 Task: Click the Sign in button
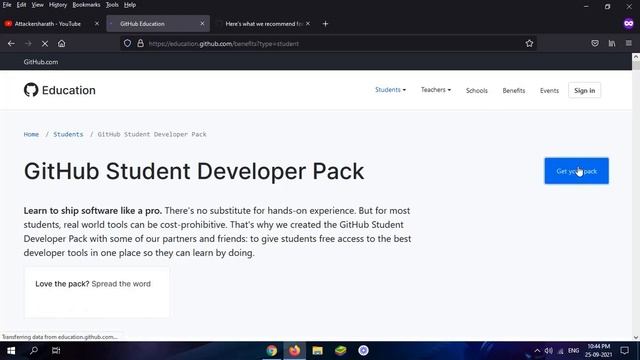584,90
